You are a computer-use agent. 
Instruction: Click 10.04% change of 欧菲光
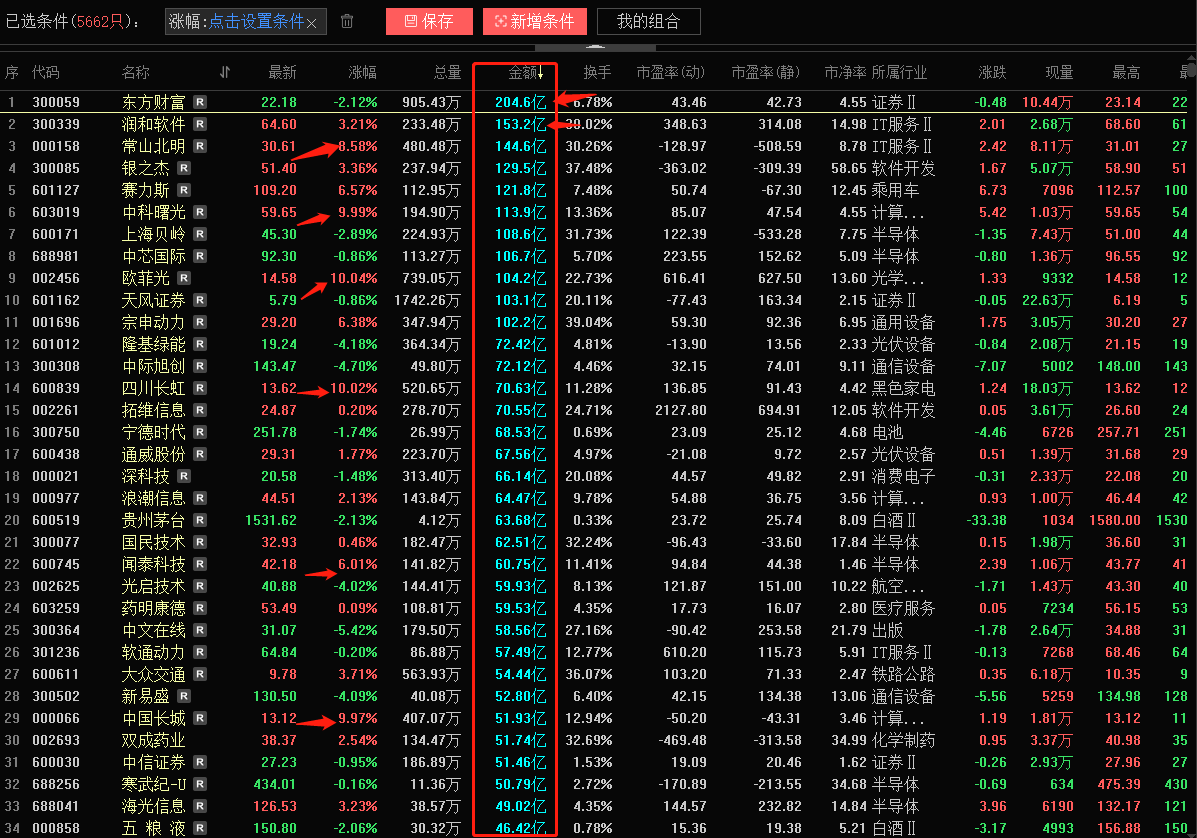tap(353, 279)
